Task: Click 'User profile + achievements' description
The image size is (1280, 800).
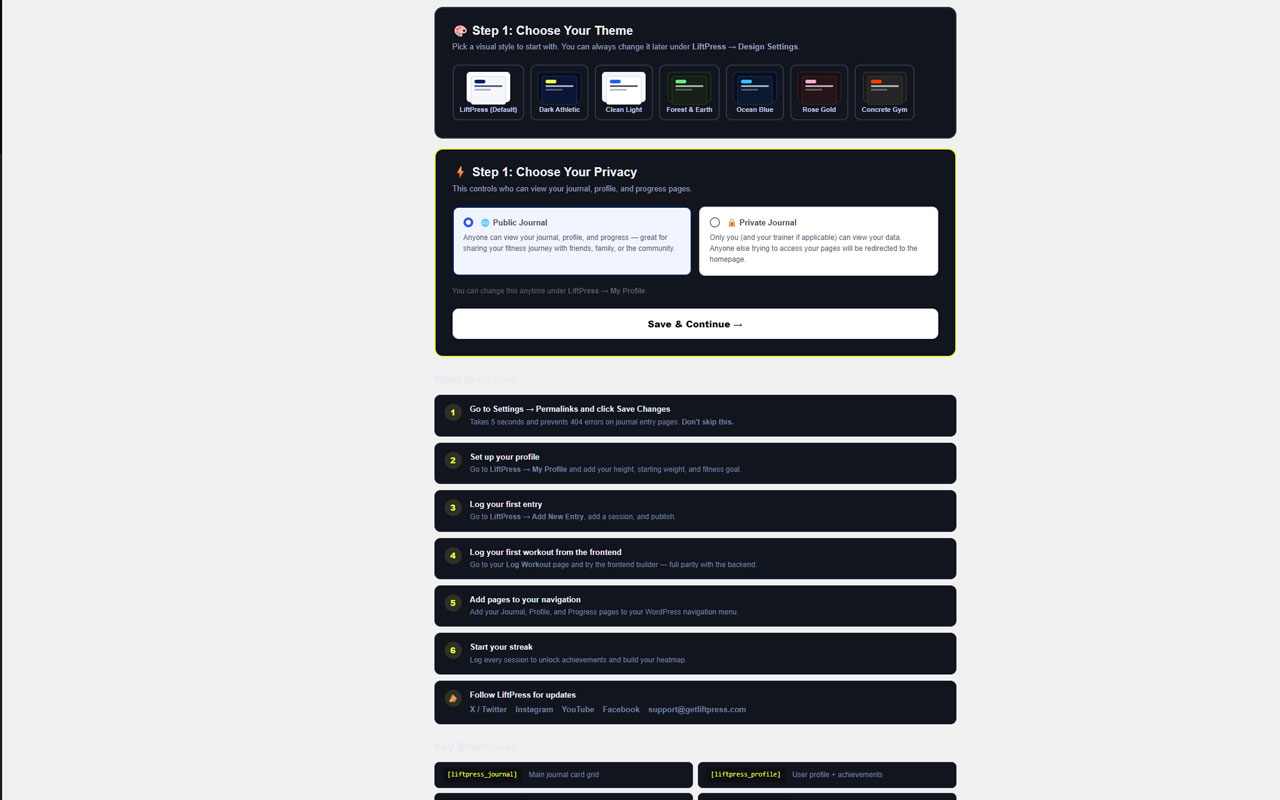Action: coord(837,775)
